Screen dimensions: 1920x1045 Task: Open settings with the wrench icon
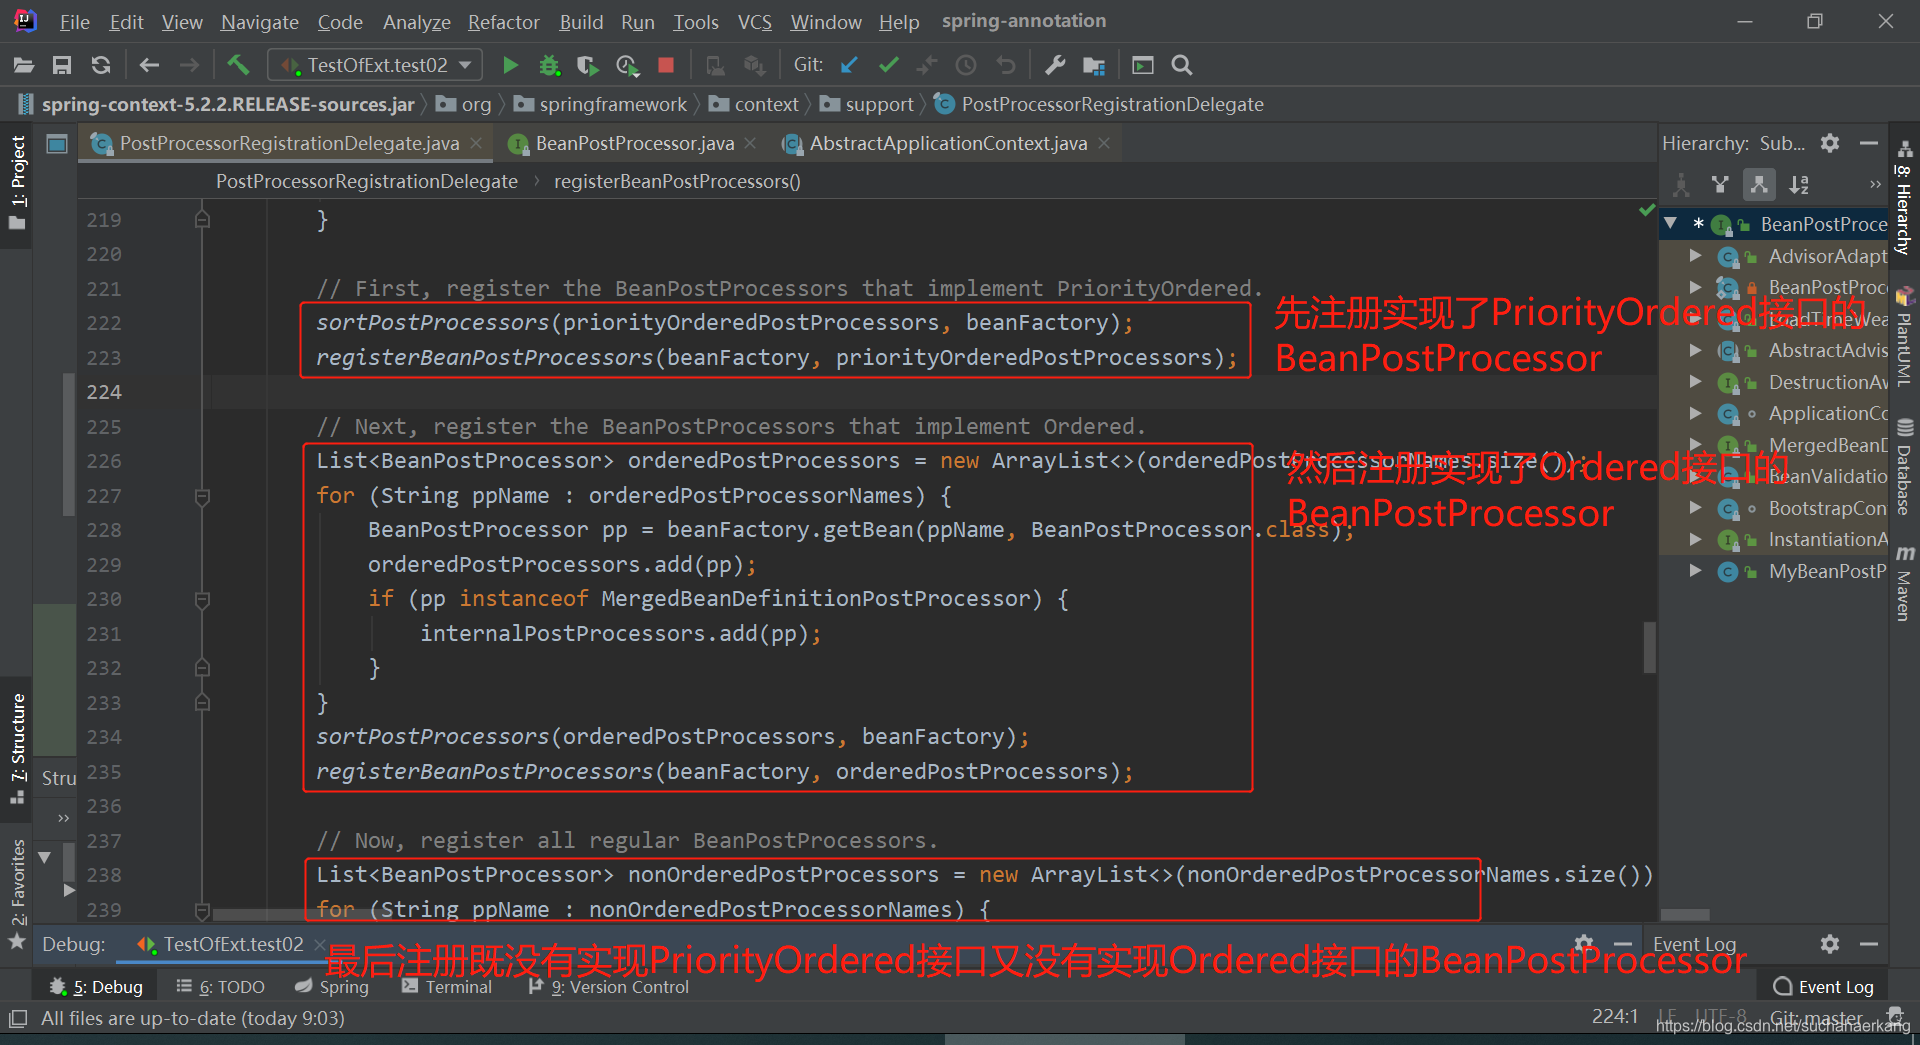coord(1055,65)
